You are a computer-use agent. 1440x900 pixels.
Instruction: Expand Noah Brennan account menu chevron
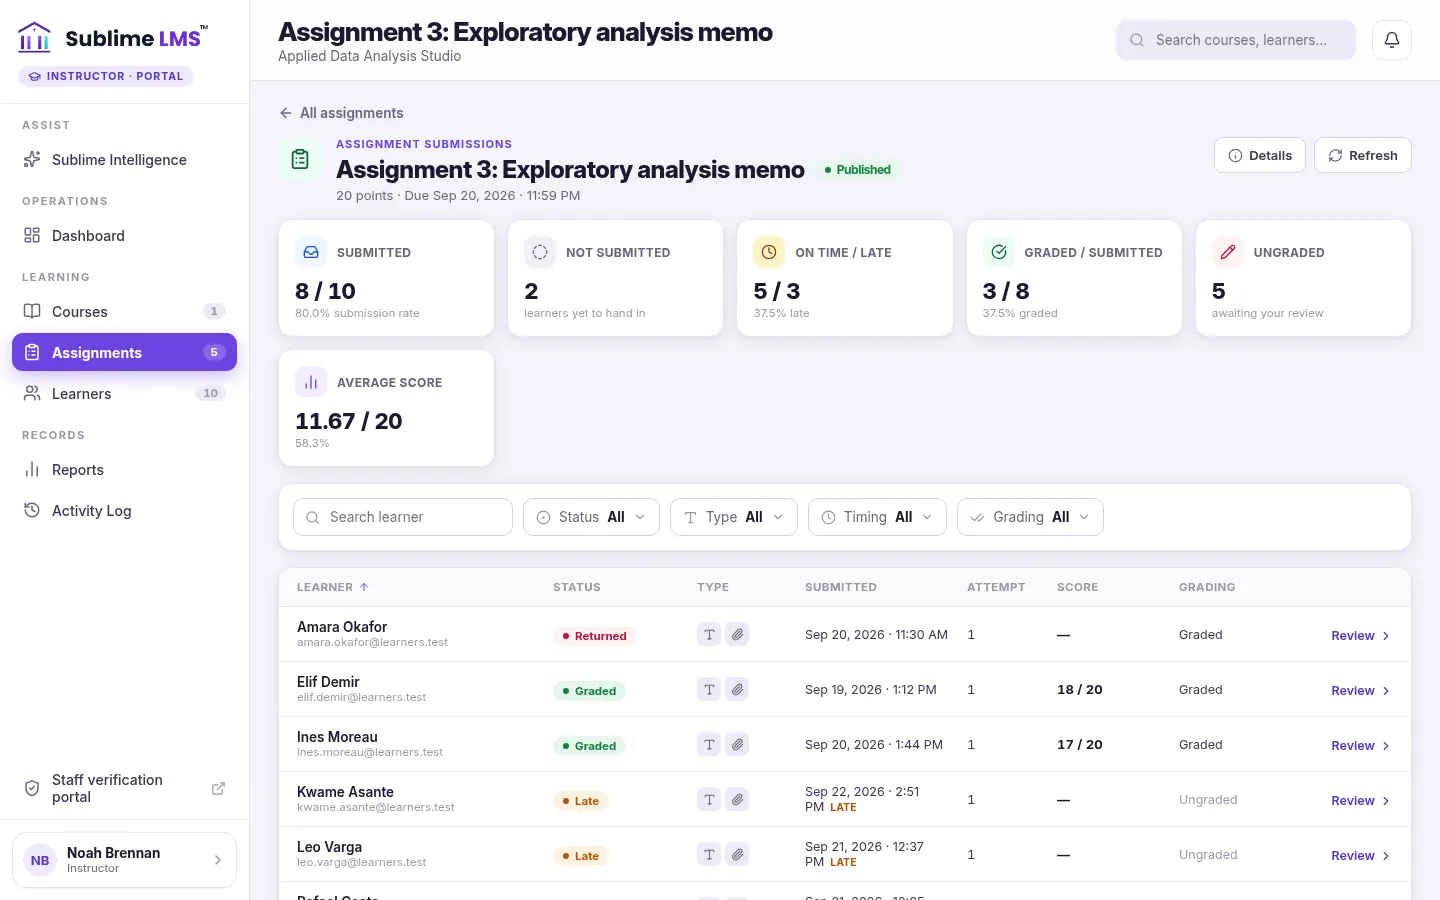coord(218,860)
